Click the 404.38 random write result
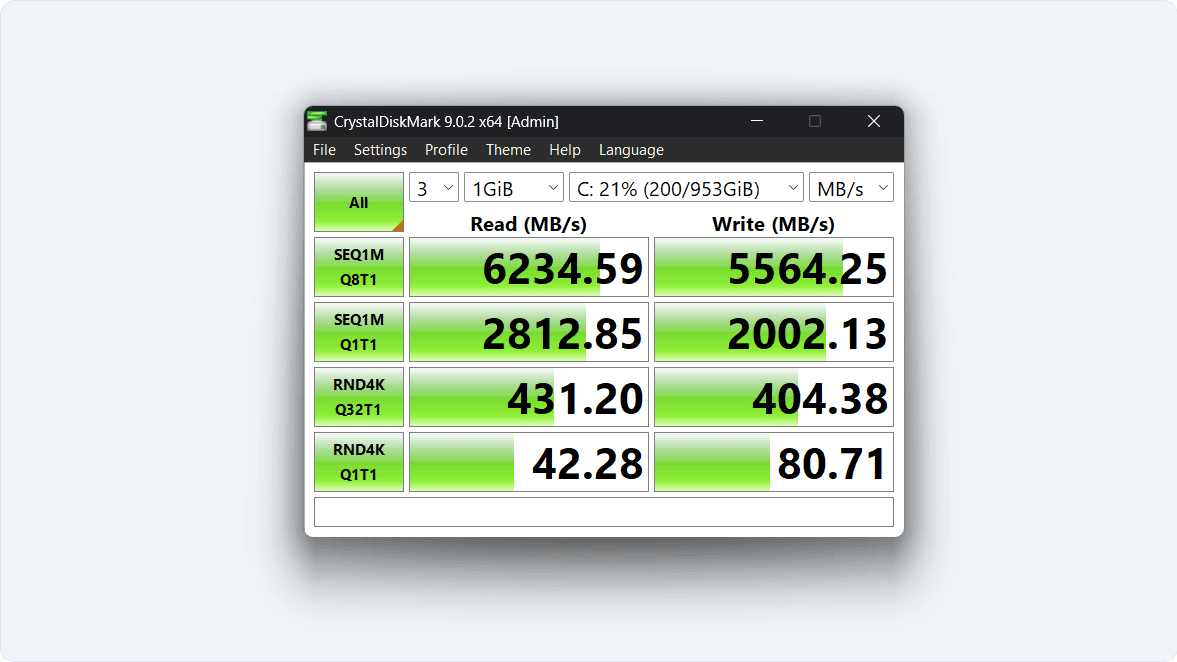Image resolution: width=1177 pixels, height=662 pixels. (x=774, y=397)
